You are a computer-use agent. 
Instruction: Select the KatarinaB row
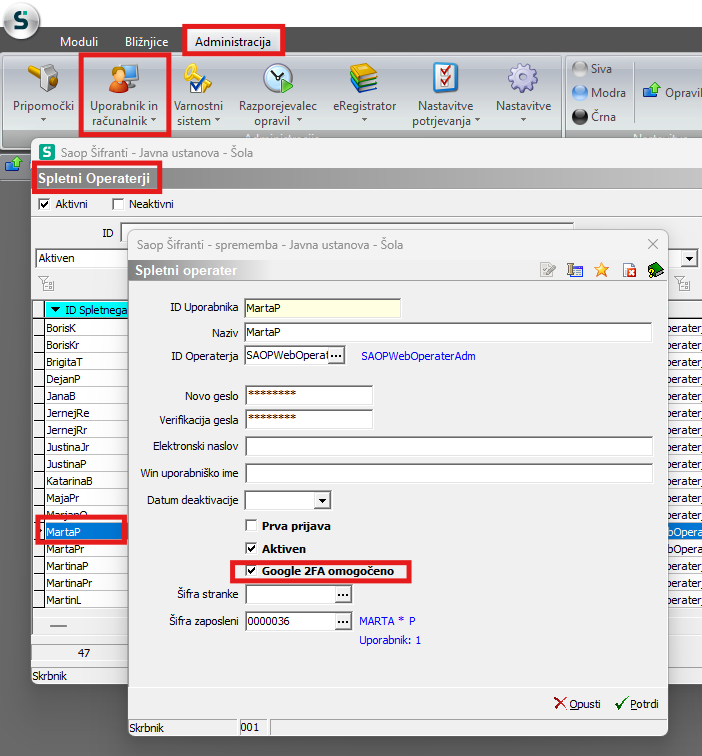click(86, 481)
